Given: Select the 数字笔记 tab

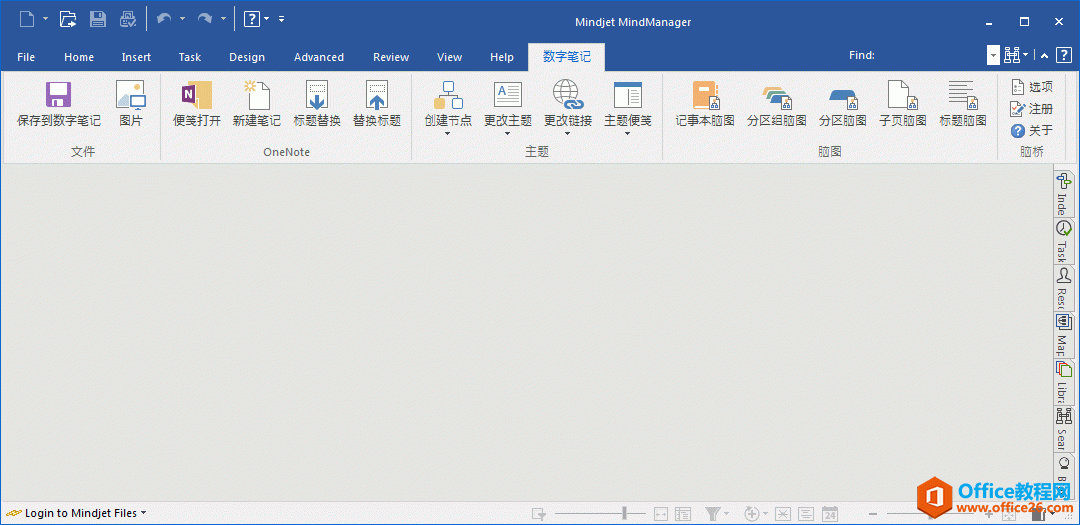Looking at the screenshot, I should (x=567, y=57).
